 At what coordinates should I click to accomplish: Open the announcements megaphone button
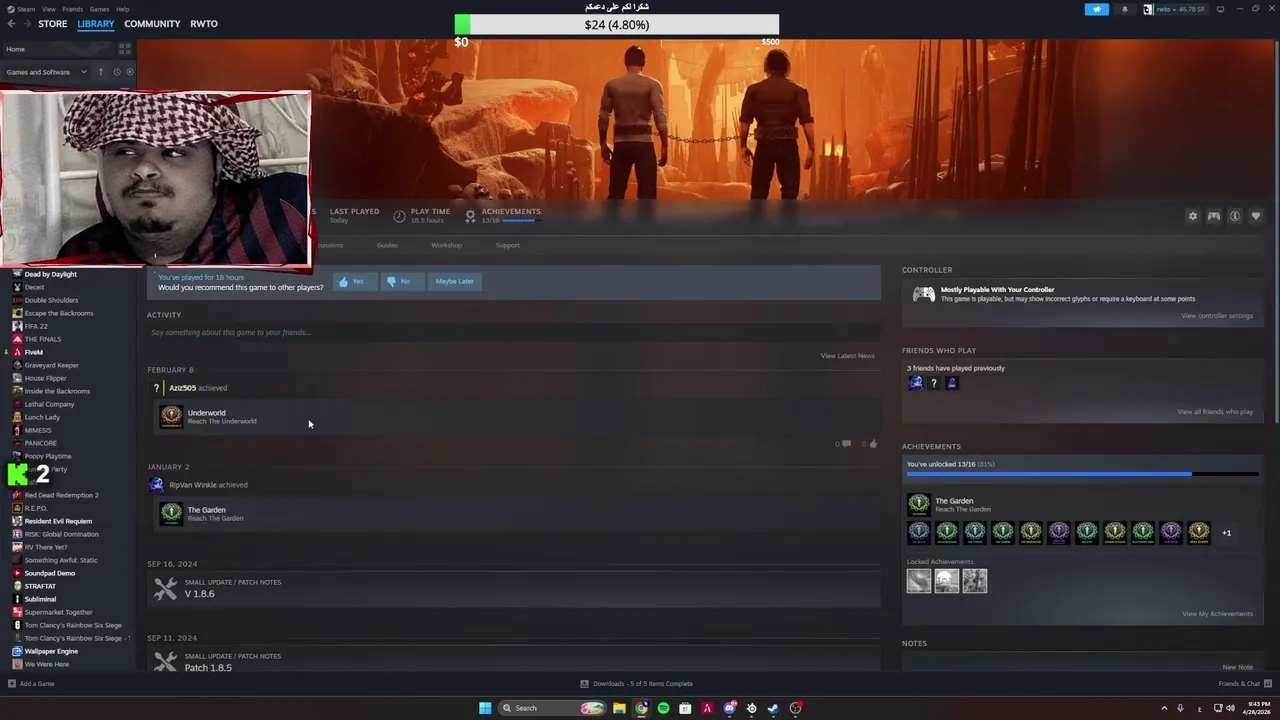[1097, 9]
